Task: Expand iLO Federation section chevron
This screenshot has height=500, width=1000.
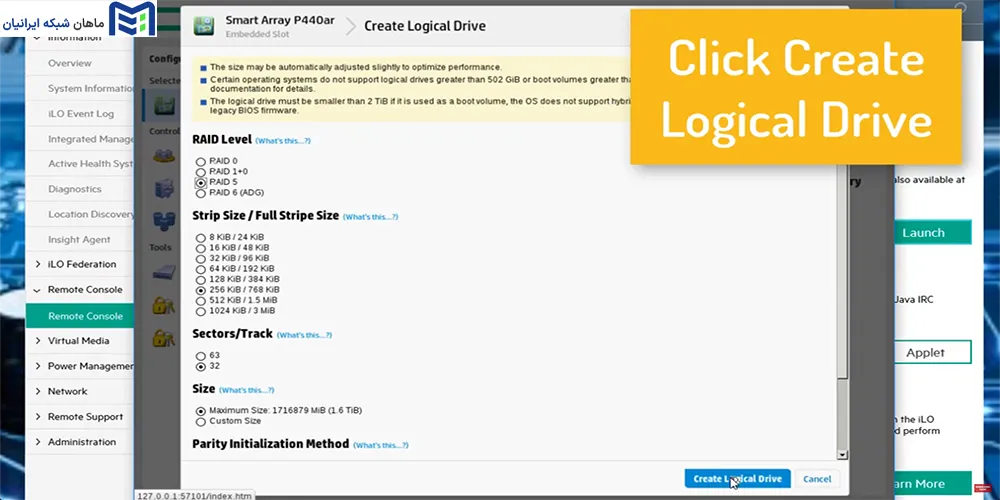Action: click(x=38, y=265)
